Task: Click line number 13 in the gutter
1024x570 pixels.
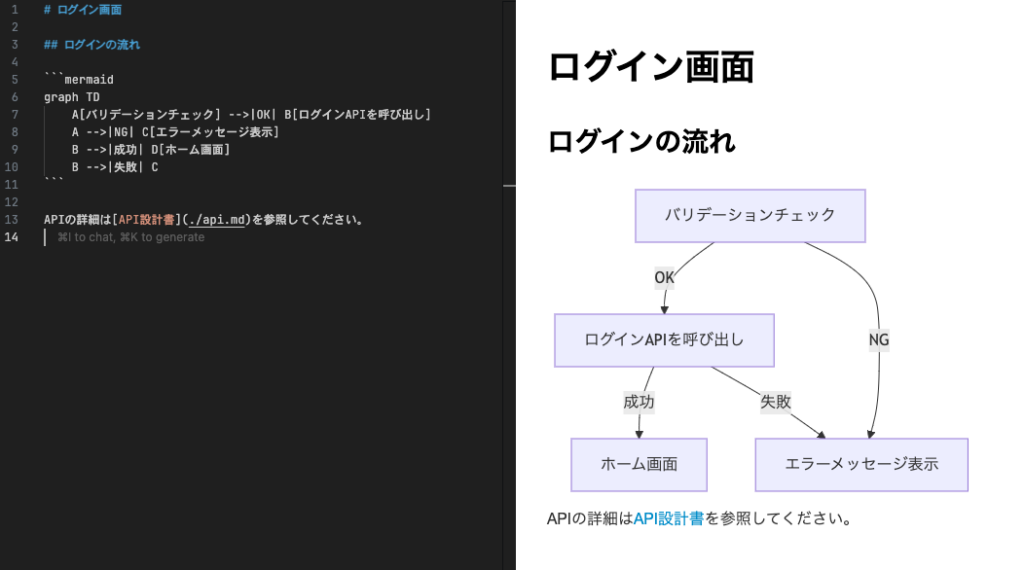Action: (x=11, y=220)
